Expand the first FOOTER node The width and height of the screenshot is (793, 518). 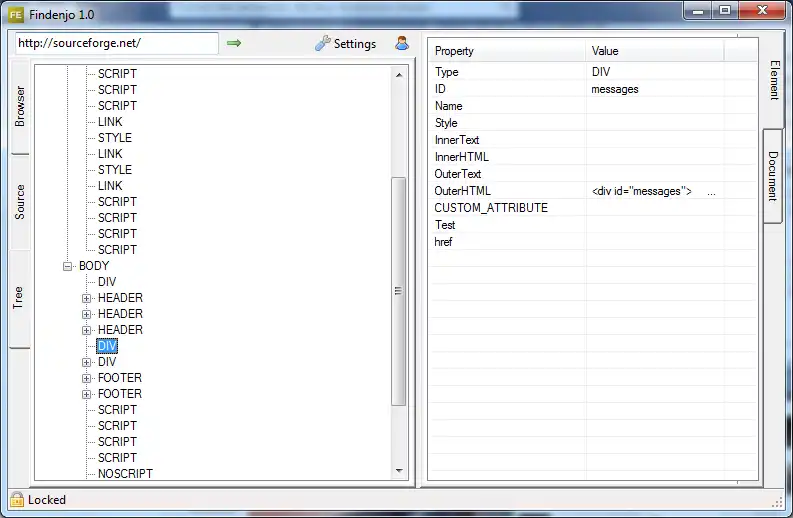pyautogui.click(x=86, y=378)
